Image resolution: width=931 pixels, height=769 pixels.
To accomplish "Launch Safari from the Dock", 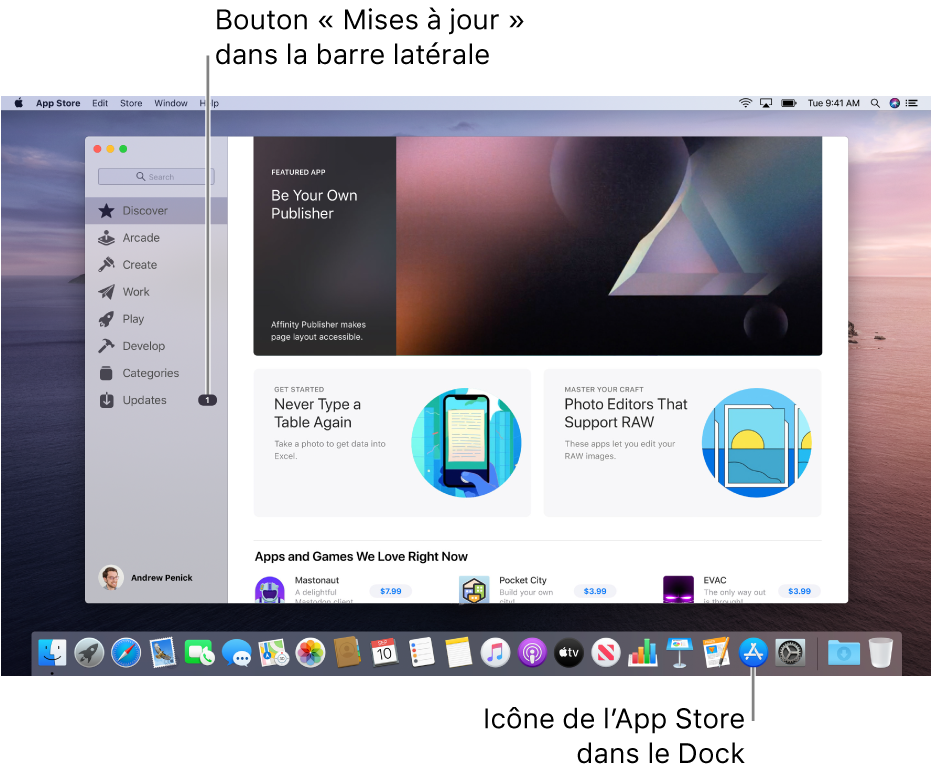I will tap(126, 653).
